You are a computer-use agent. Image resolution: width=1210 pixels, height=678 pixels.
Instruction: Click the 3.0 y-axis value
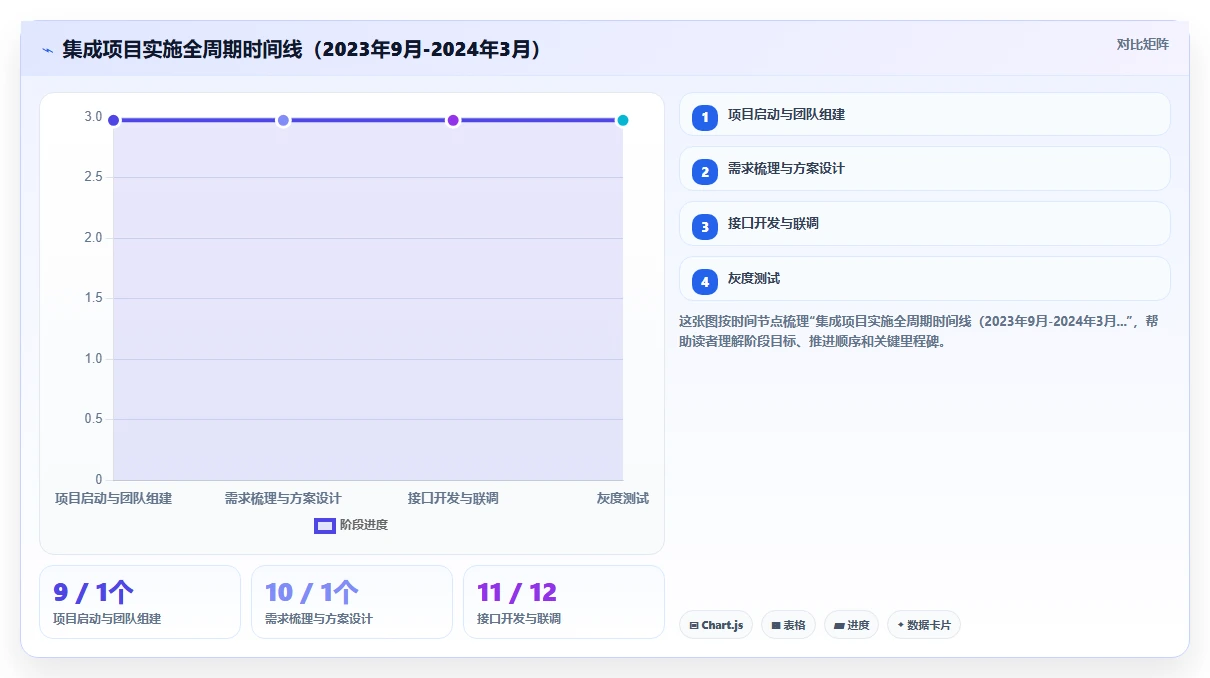click(94, 117)
